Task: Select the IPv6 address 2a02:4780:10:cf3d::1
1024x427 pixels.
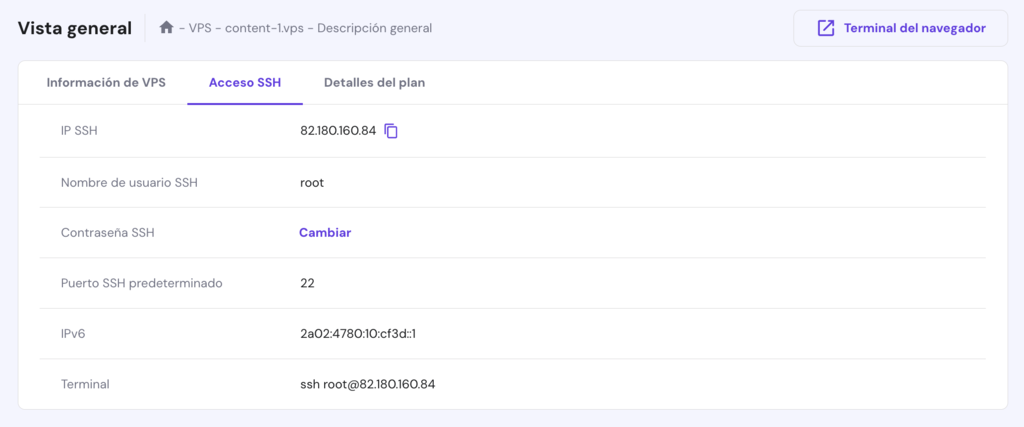Action: pyautogui.click(x=358, y=334)
